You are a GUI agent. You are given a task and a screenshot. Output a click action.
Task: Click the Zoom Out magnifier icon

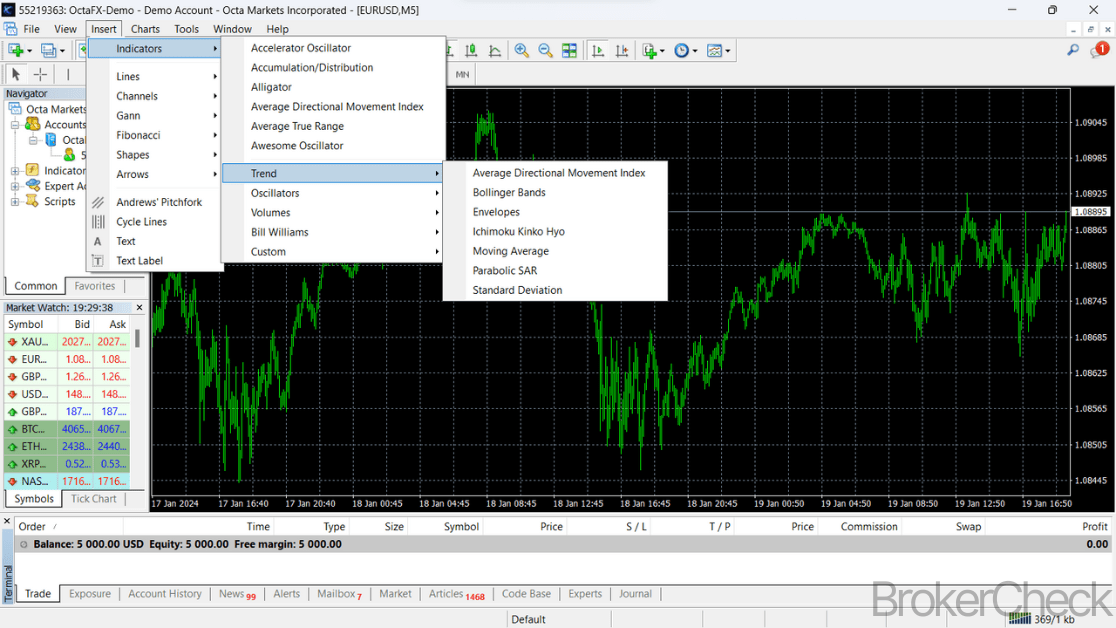[545, 51]
